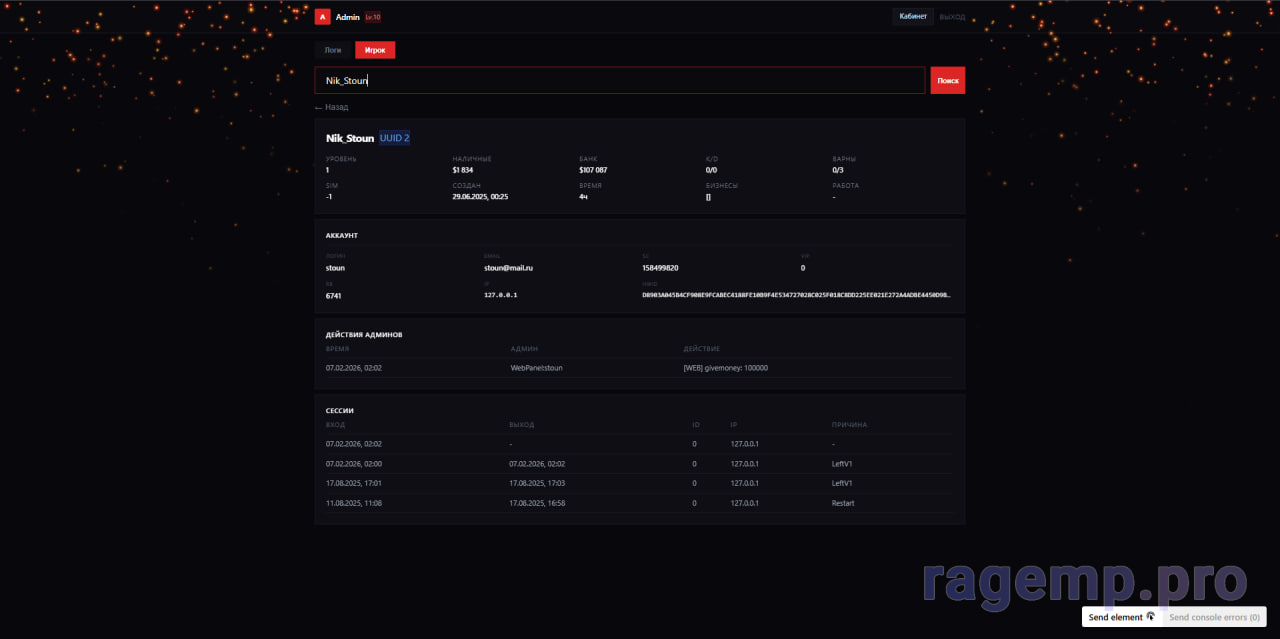
Task: Click the stoun@mail.ru email value
Action: coord(508,268)
